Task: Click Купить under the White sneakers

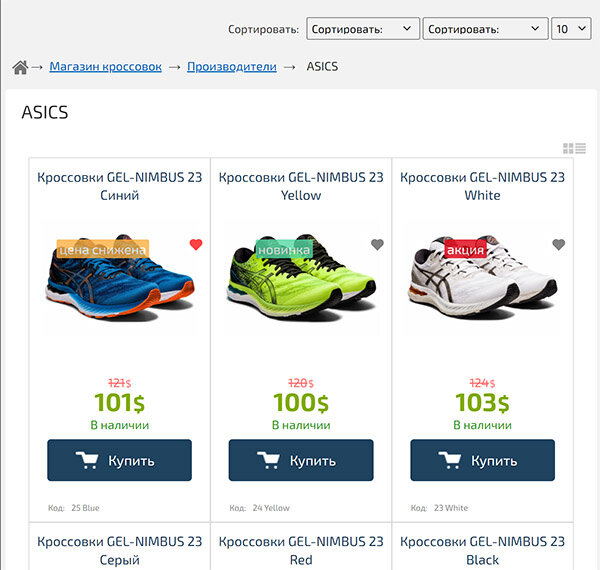Action: pyautogui.click(x=483, y=460)
